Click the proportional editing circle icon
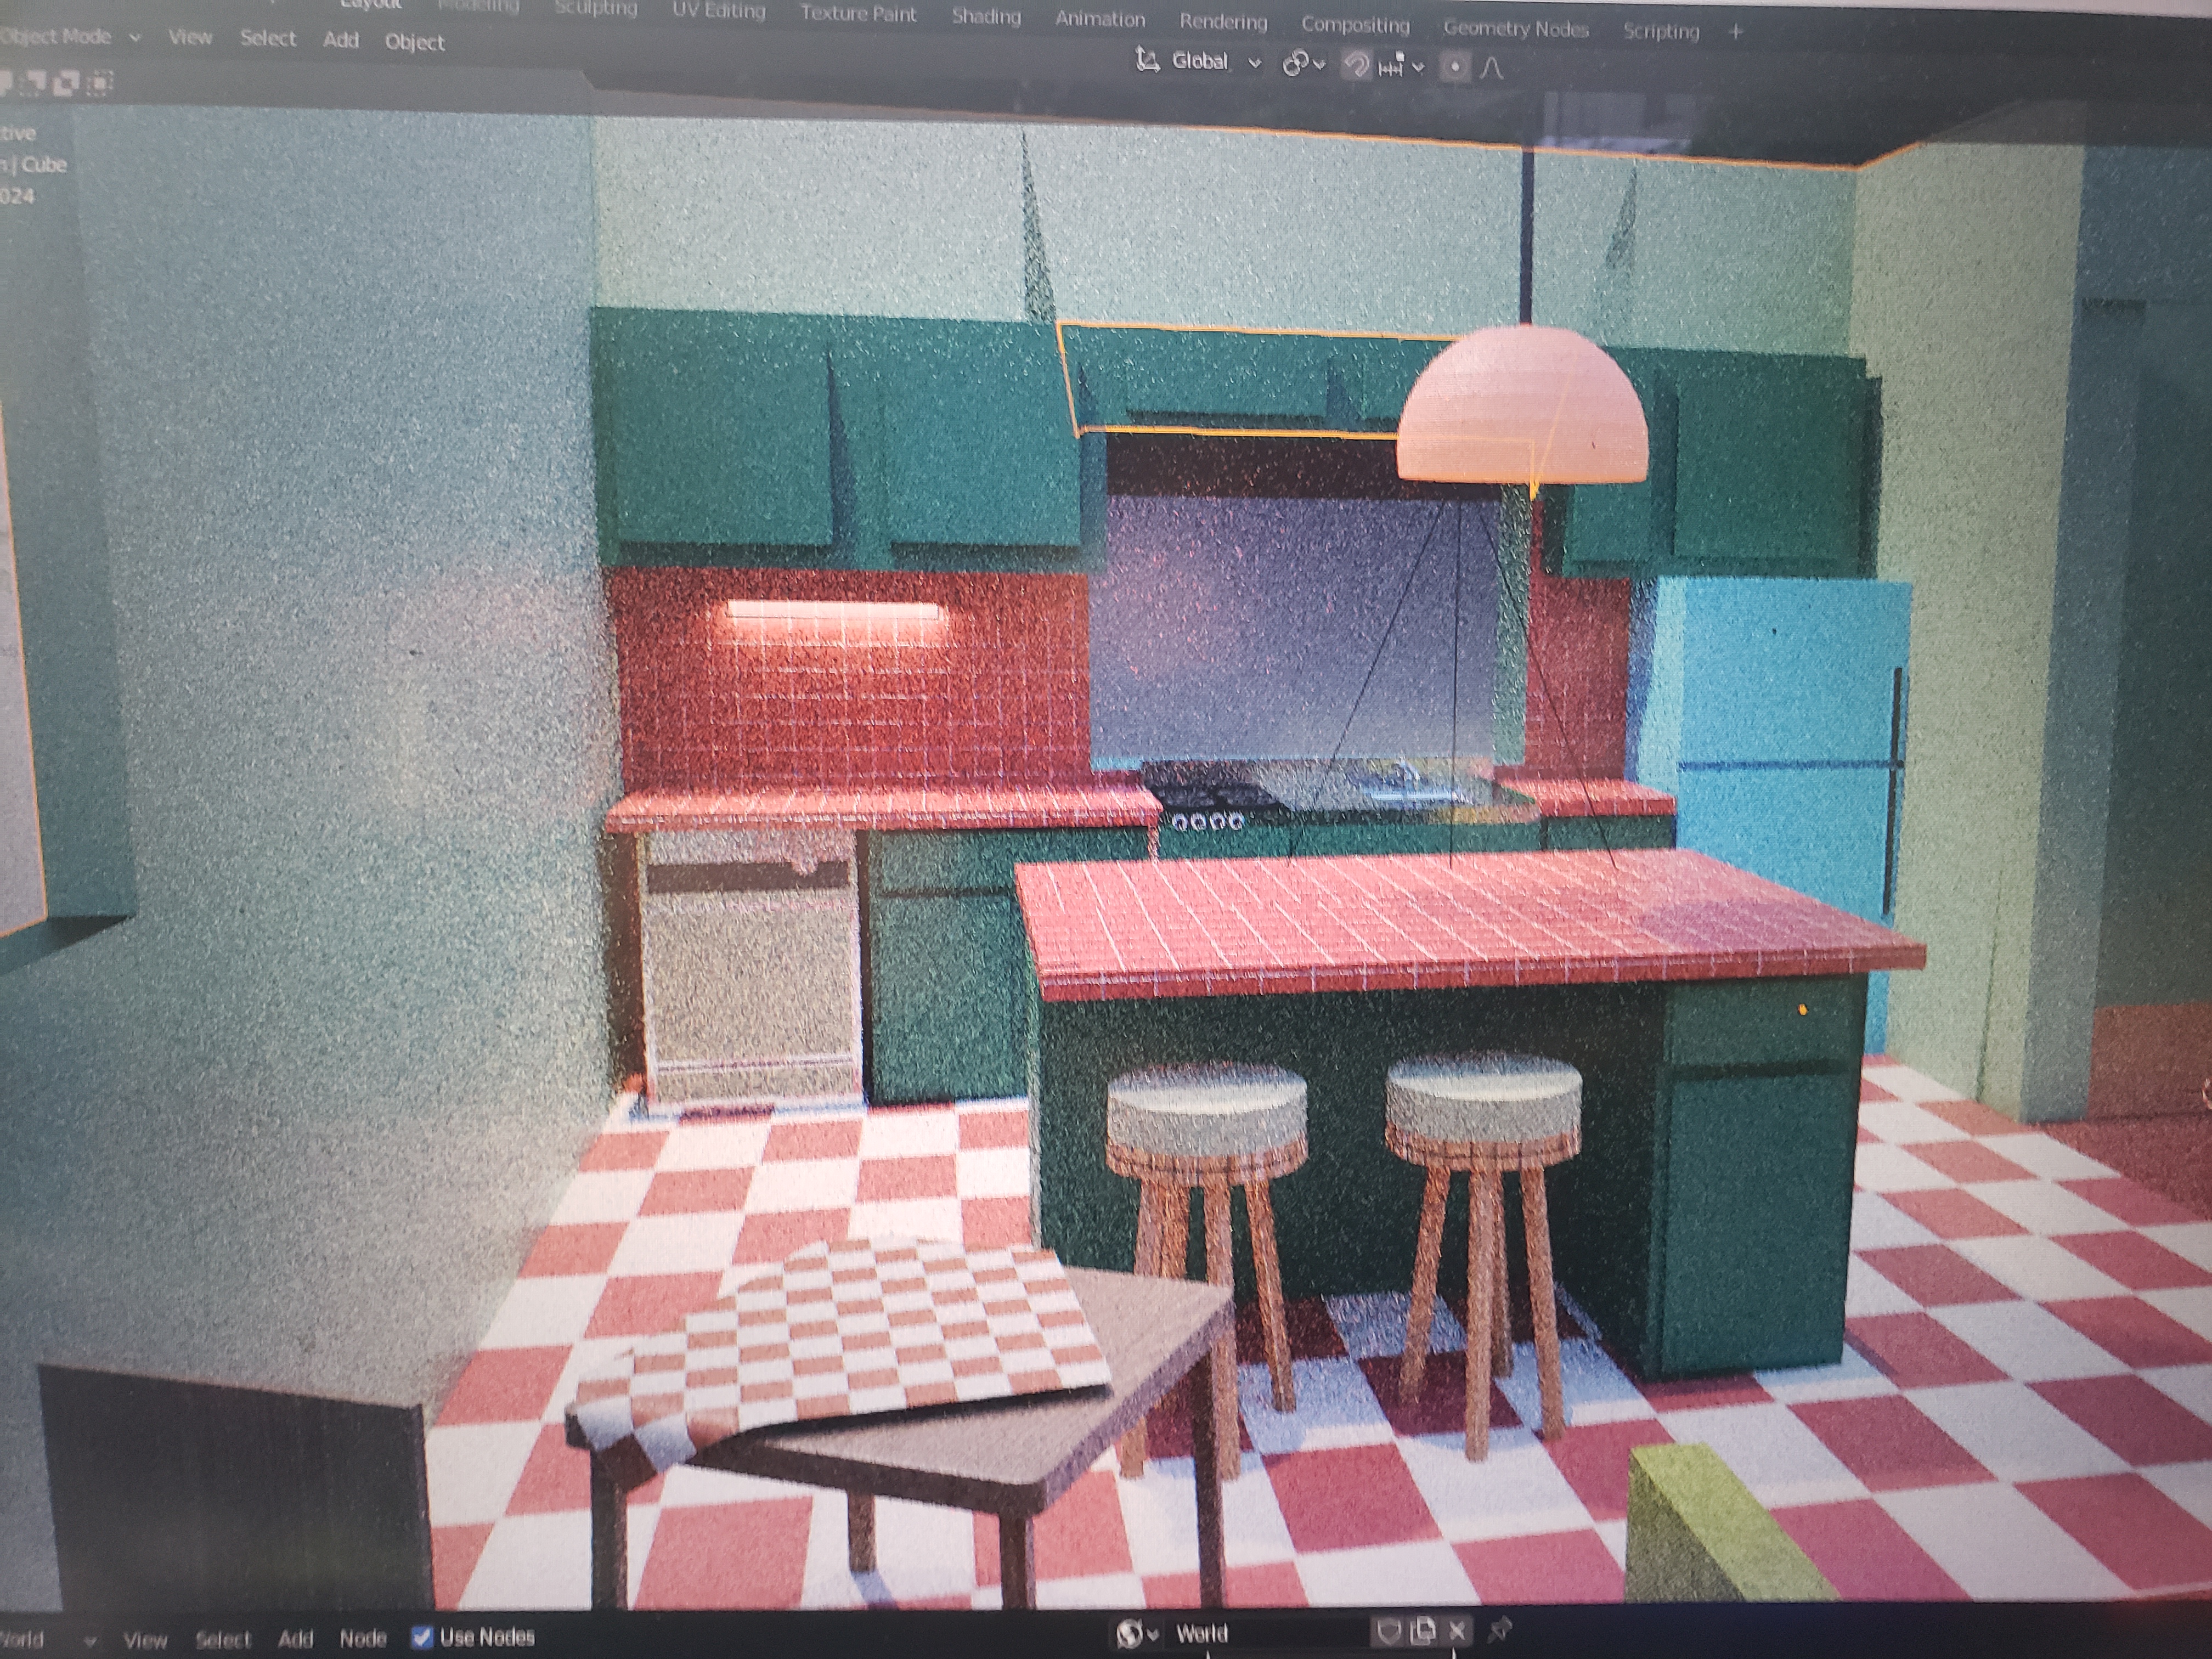The height and width of the screenshot is (1659, 2212). (x=1454, y=67)
